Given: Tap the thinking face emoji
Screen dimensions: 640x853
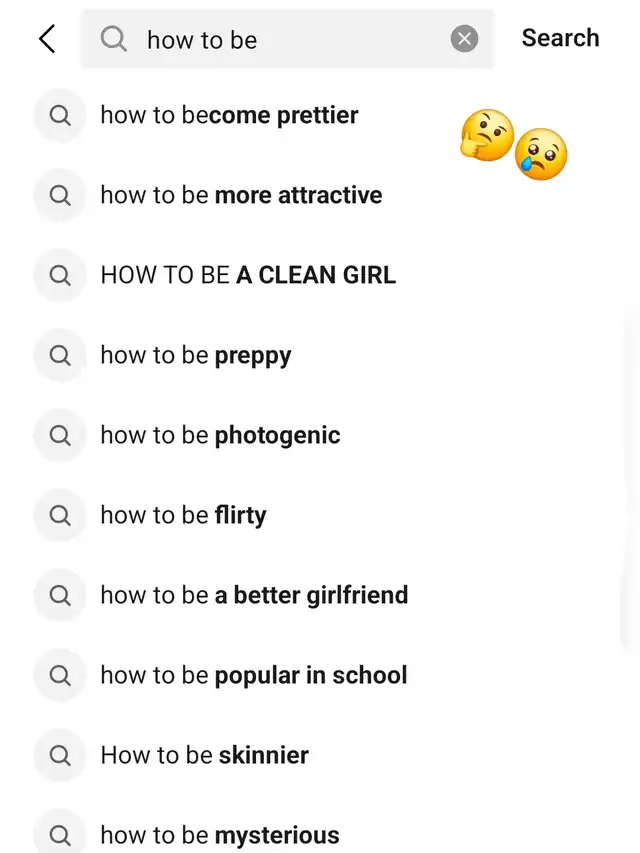Looking at the screenshot, I should (486, 135).
